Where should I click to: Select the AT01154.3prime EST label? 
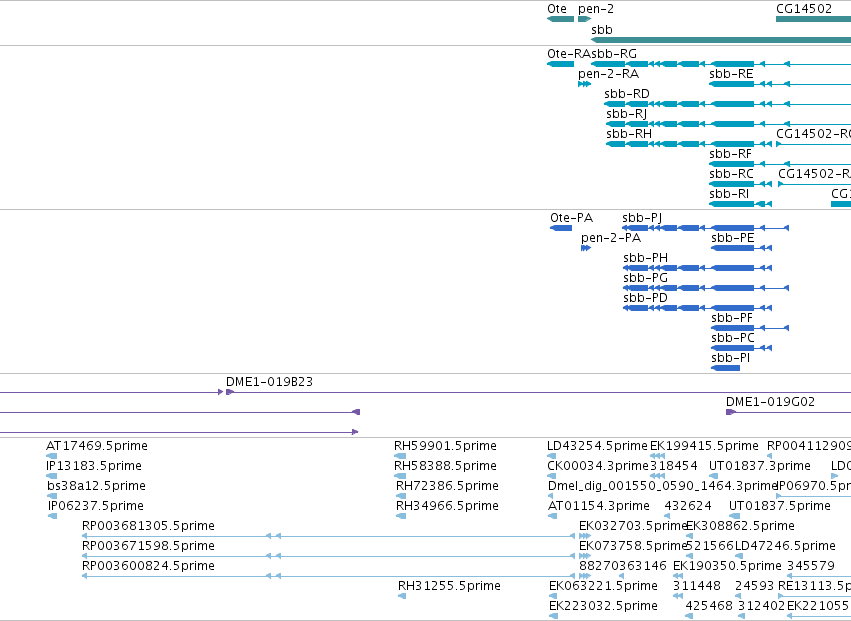pyautogui.click(x=599, y=506)
